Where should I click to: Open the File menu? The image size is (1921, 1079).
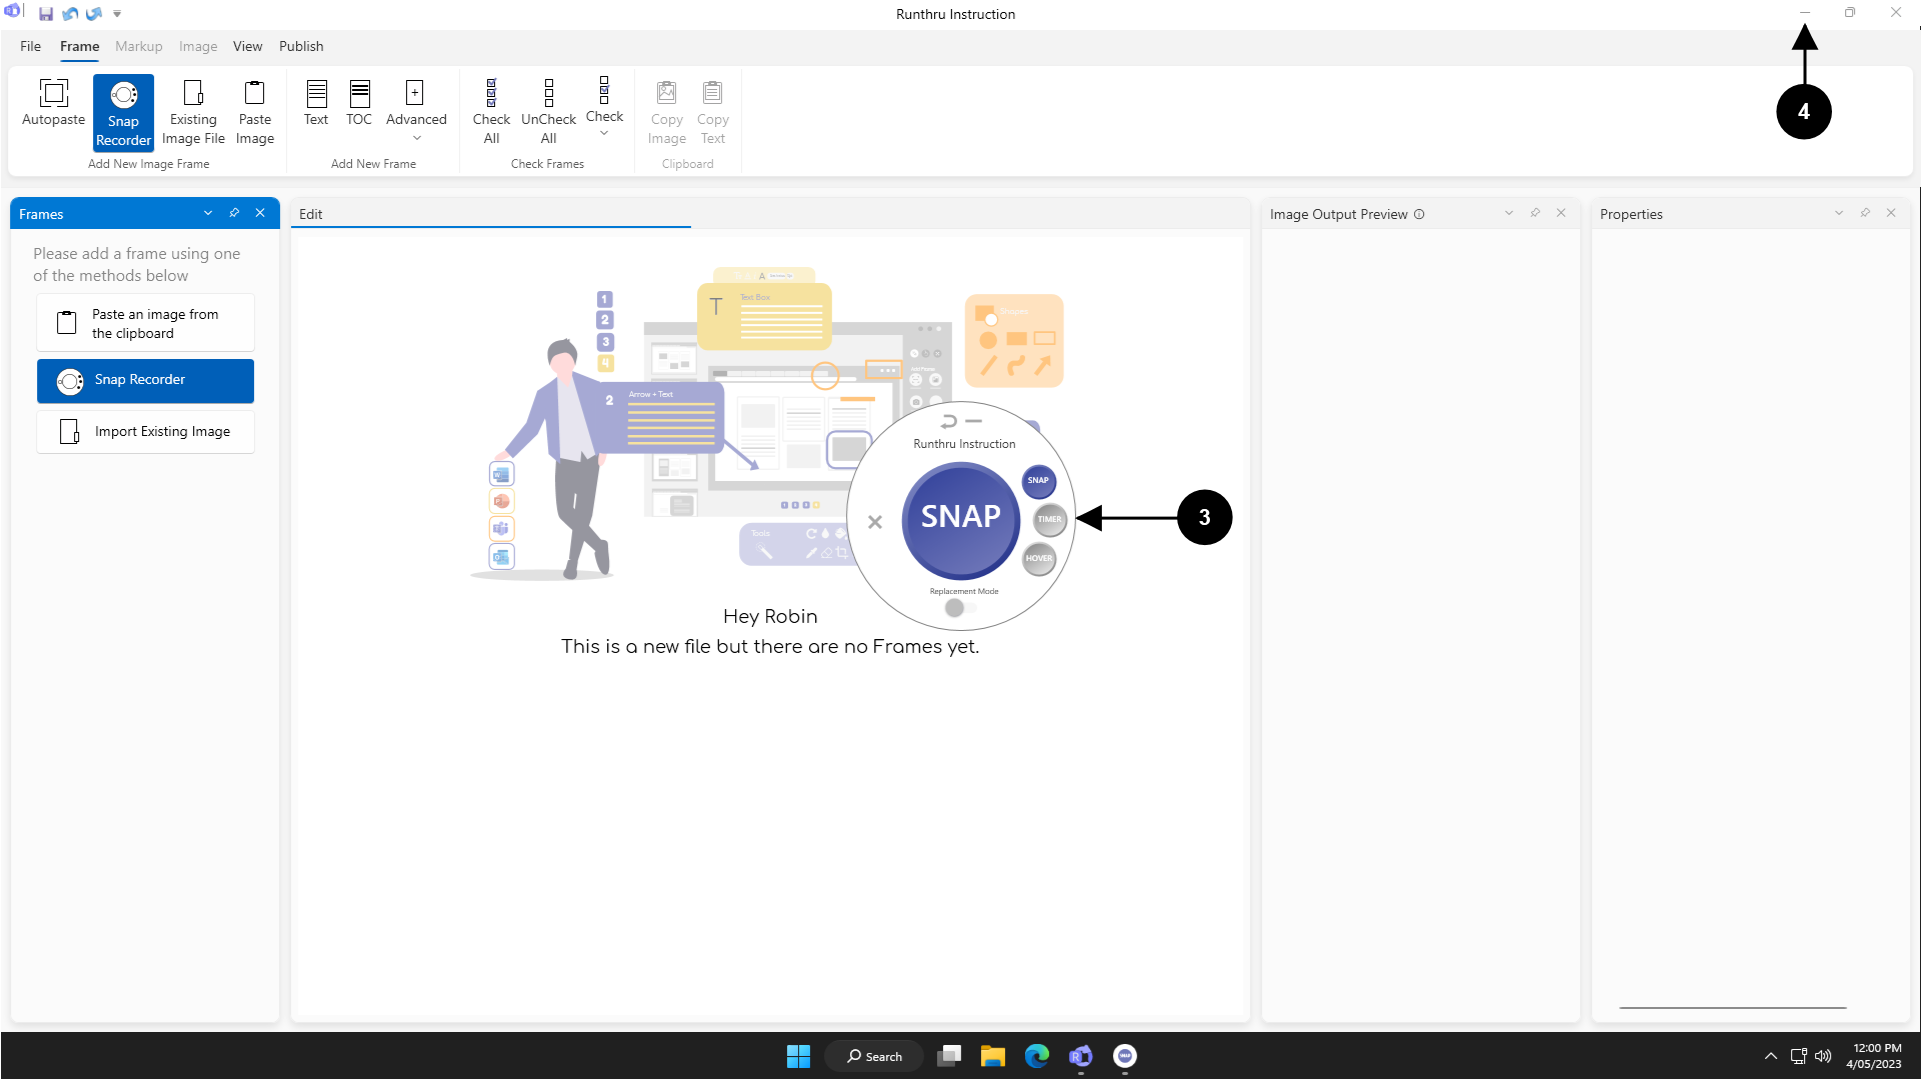(30, 46)
